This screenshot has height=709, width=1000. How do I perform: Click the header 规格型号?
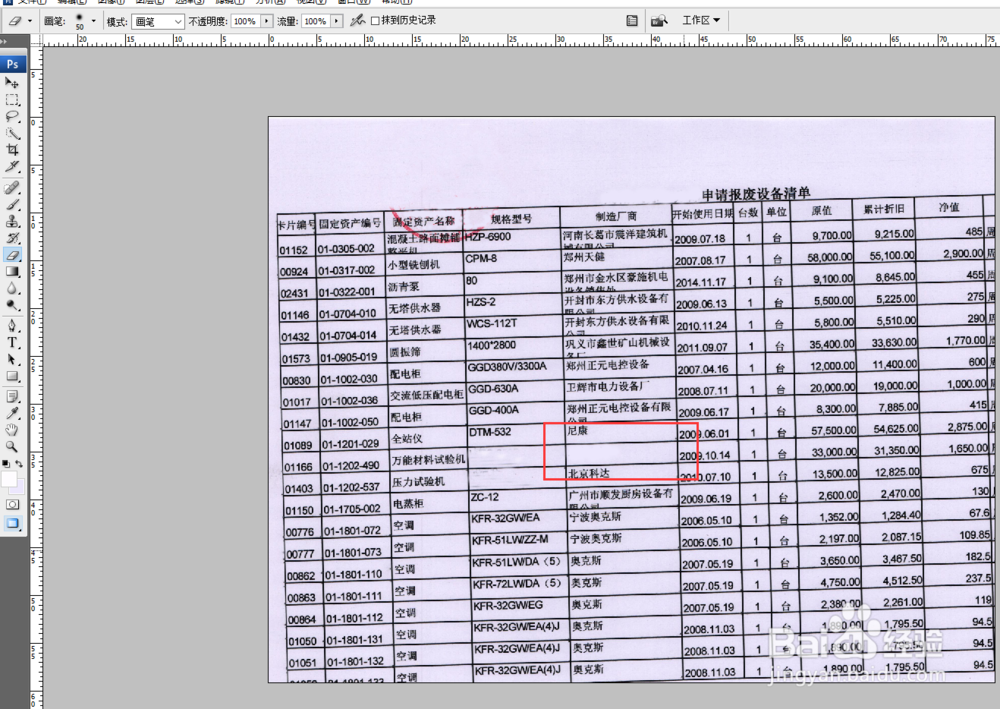click(x=511, y=219)
